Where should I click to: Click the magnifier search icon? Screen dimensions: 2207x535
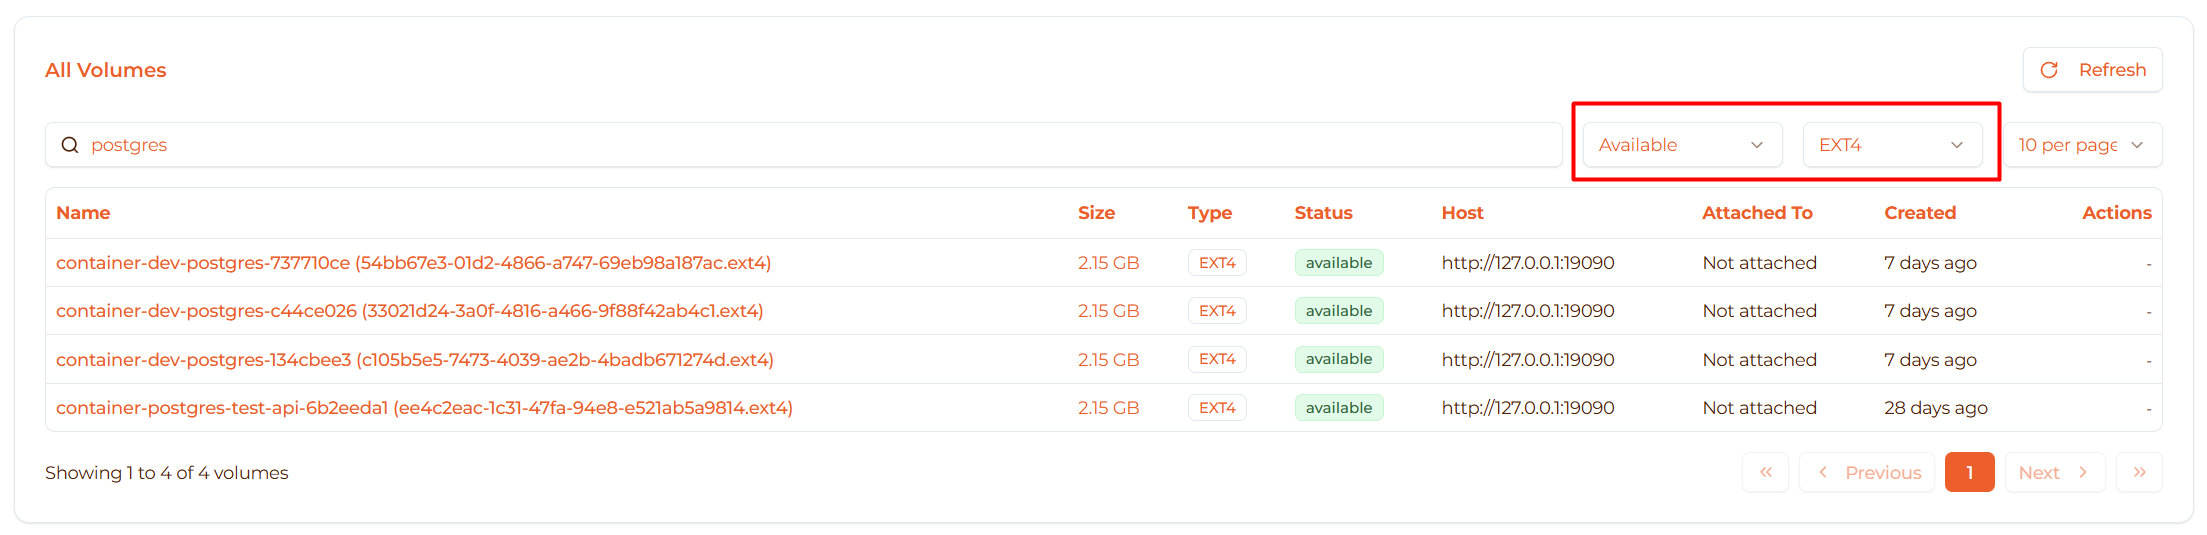pyautogui.click(x=70, y=145)
